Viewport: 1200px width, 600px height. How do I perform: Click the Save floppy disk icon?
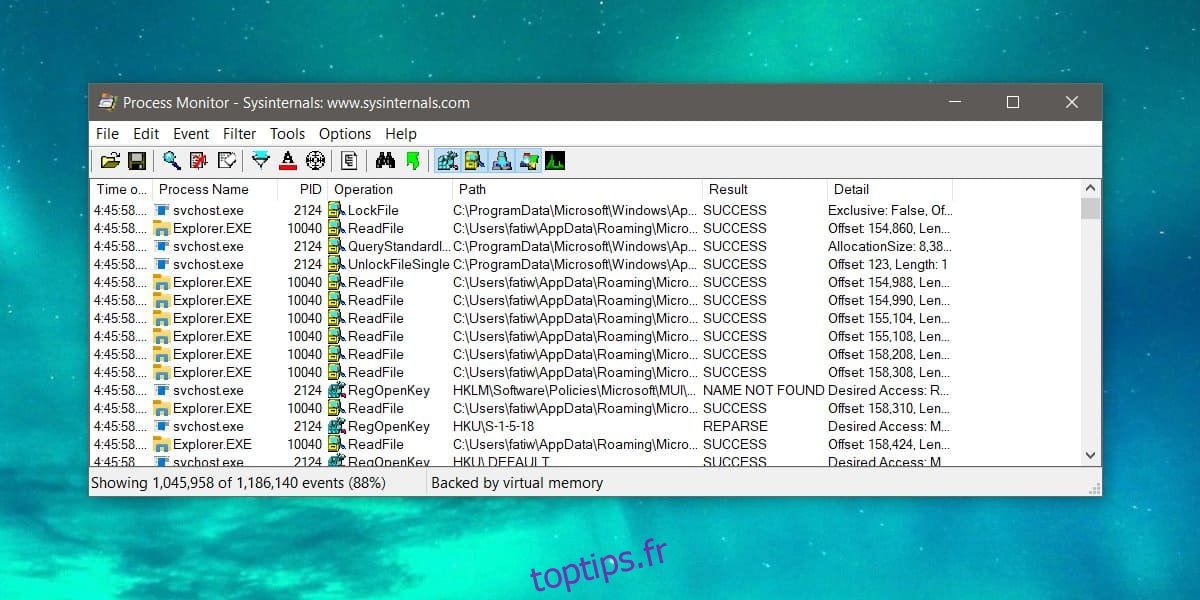point(137,161)
